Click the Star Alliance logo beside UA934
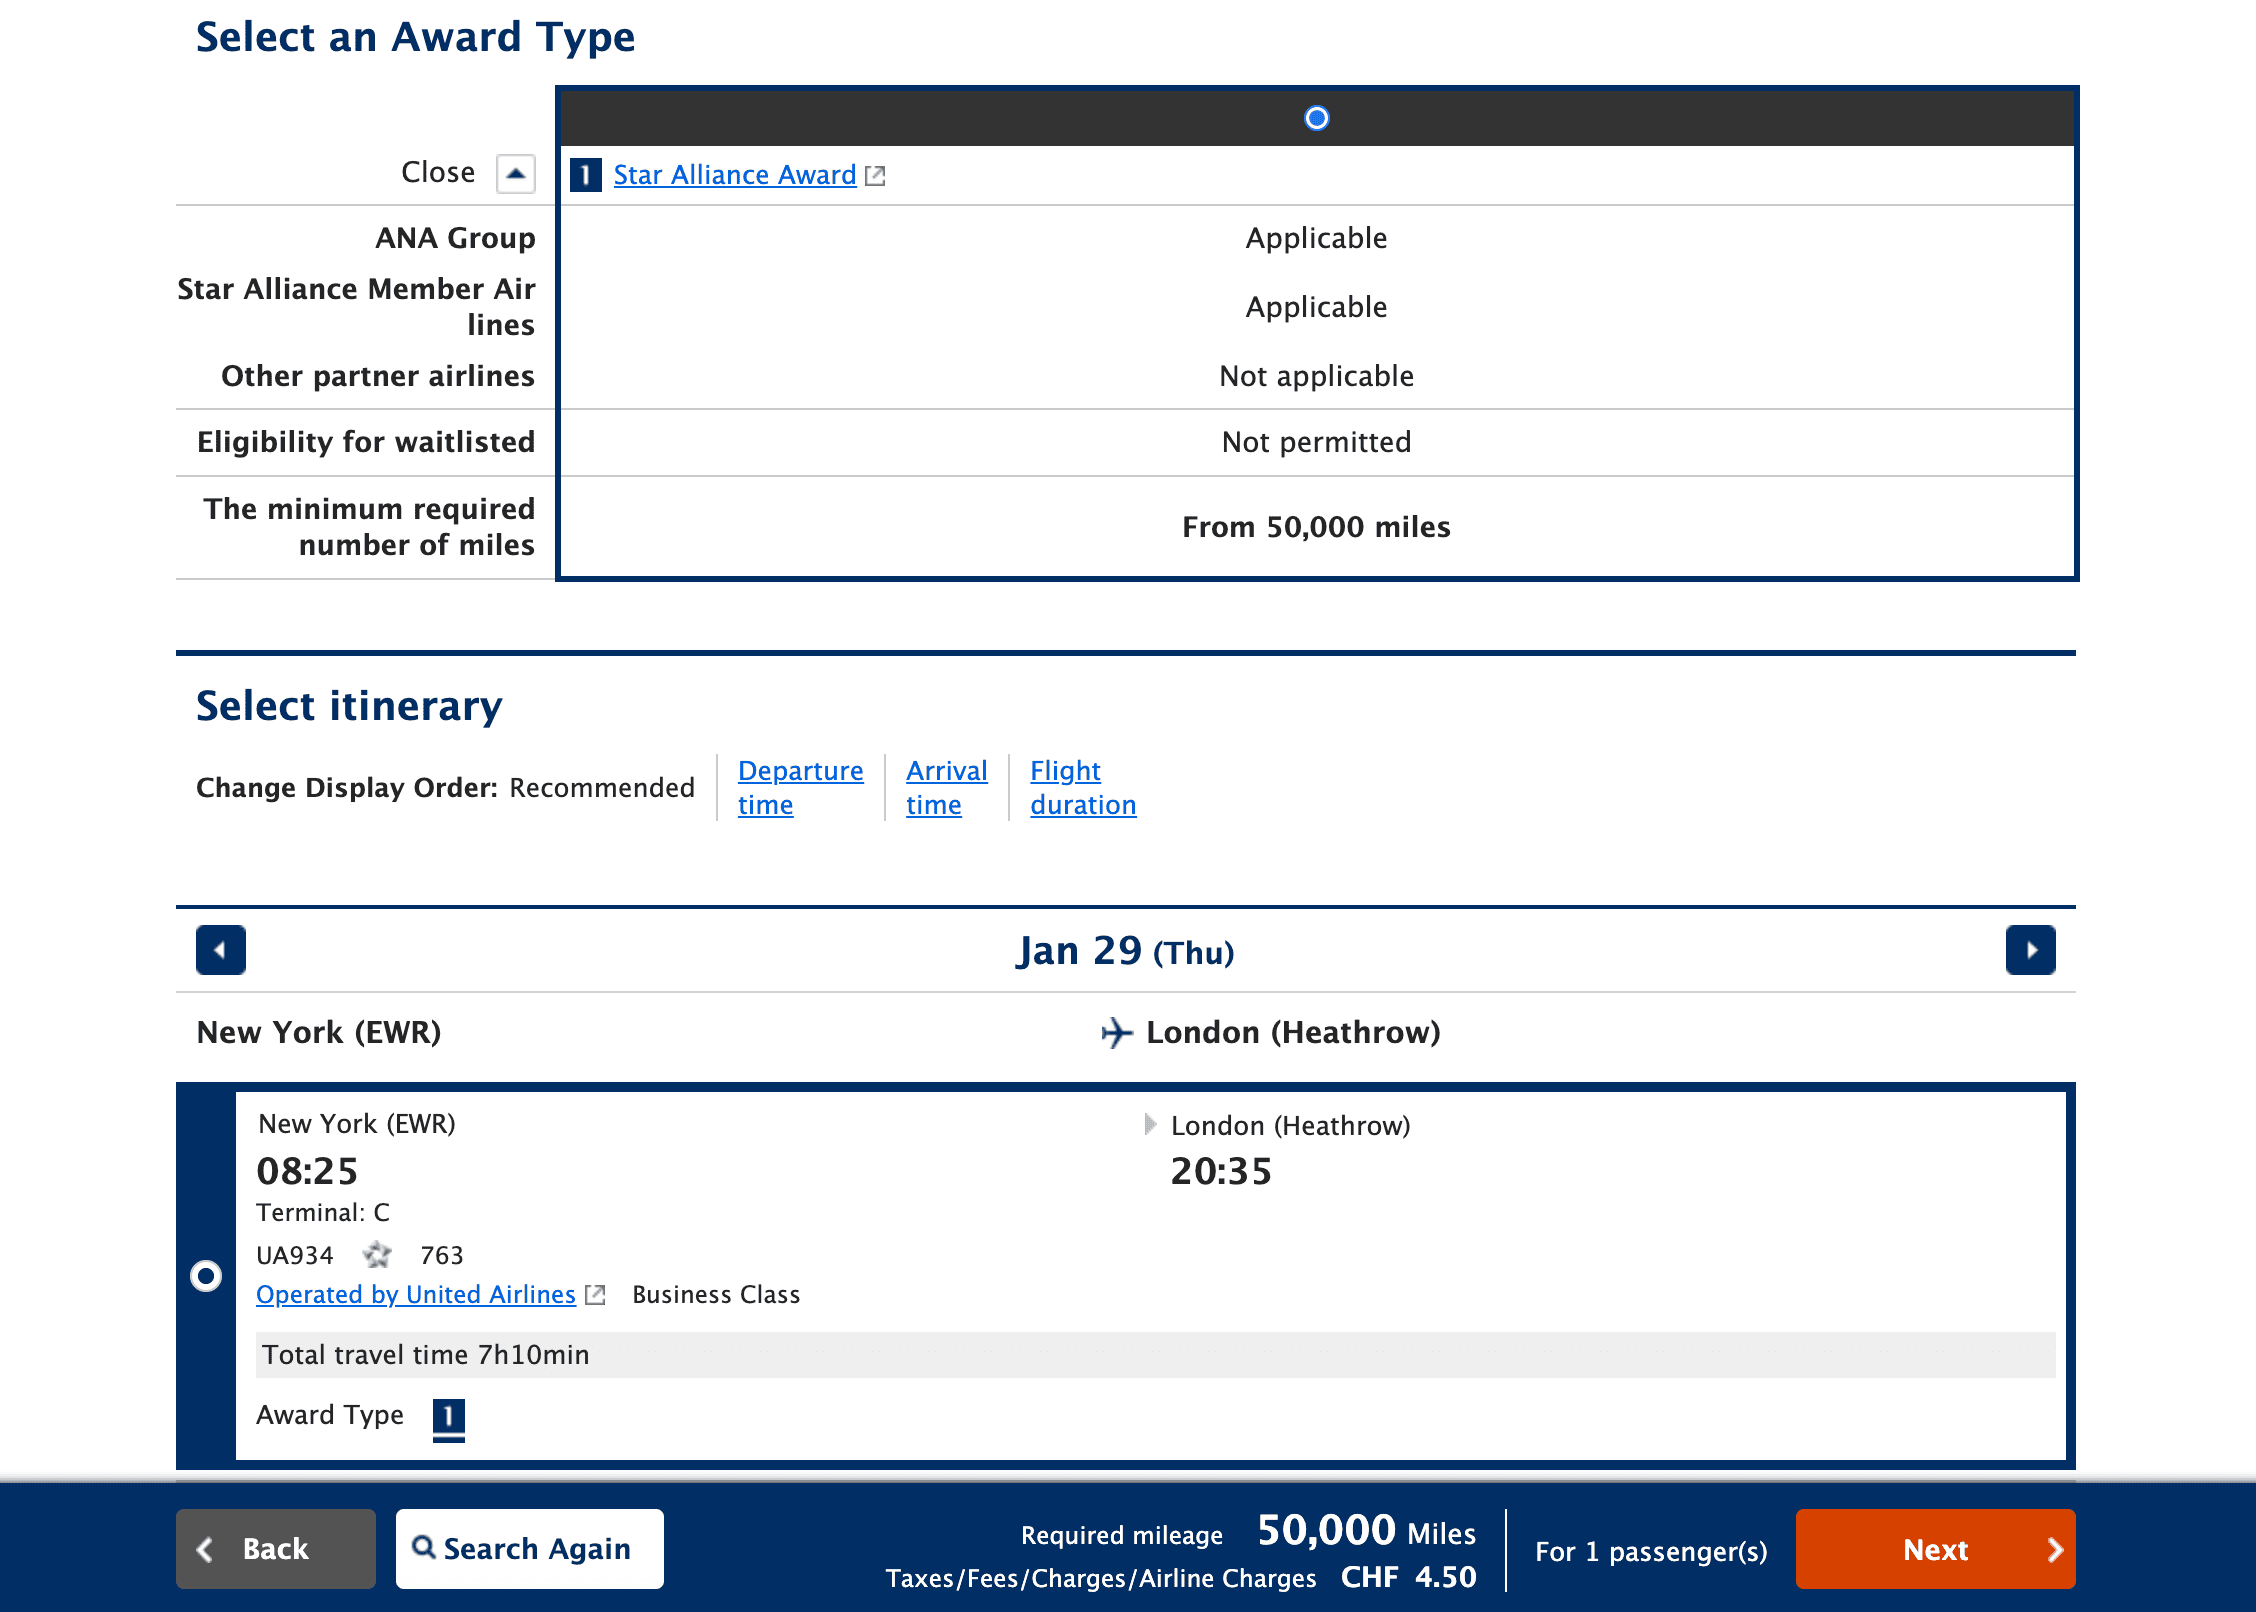 (377, 1255)
